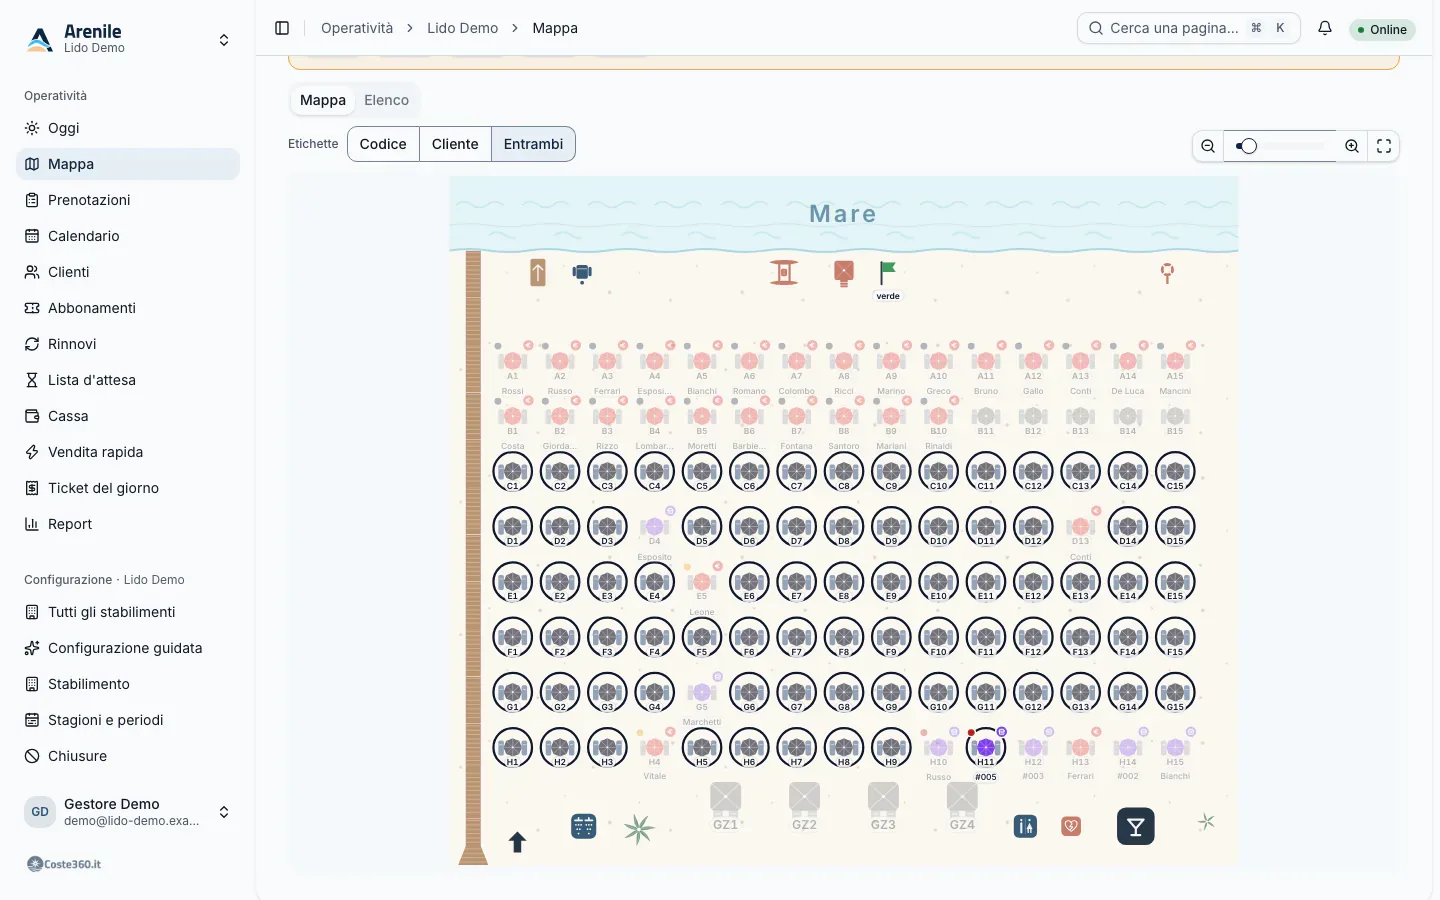
Task: Select gazebo GZ1 on the map
Action: (x=725, y=806)
